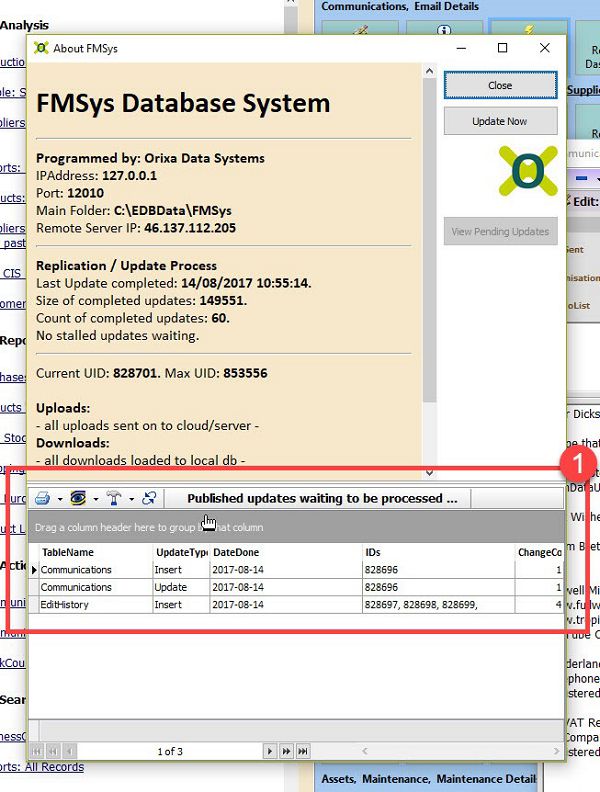The width and height of the screenshot is (600, 792).
Task: Click the Orixa logo image
Action: click(528, 171)
